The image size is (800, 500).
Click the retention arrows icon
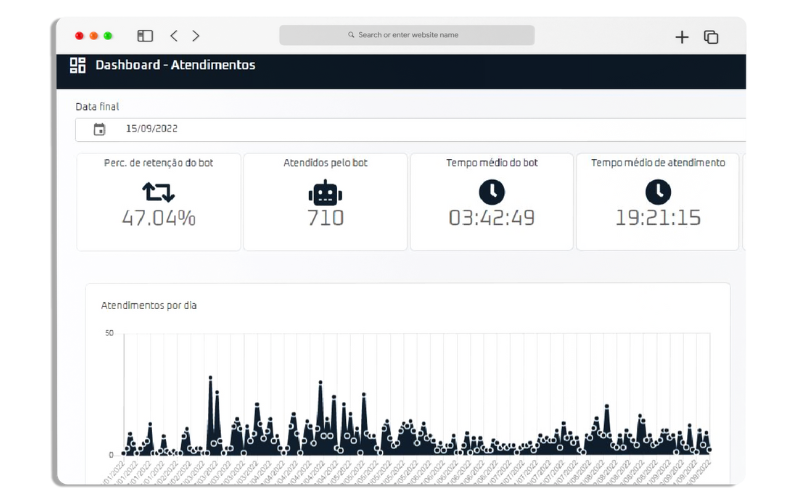158,192
